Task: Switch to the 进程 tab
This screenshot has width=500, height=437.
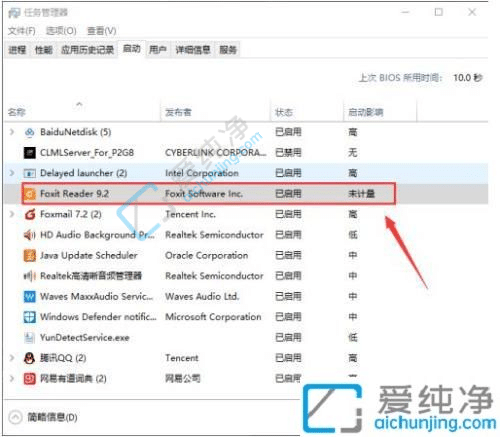Action: click(17, 50)
